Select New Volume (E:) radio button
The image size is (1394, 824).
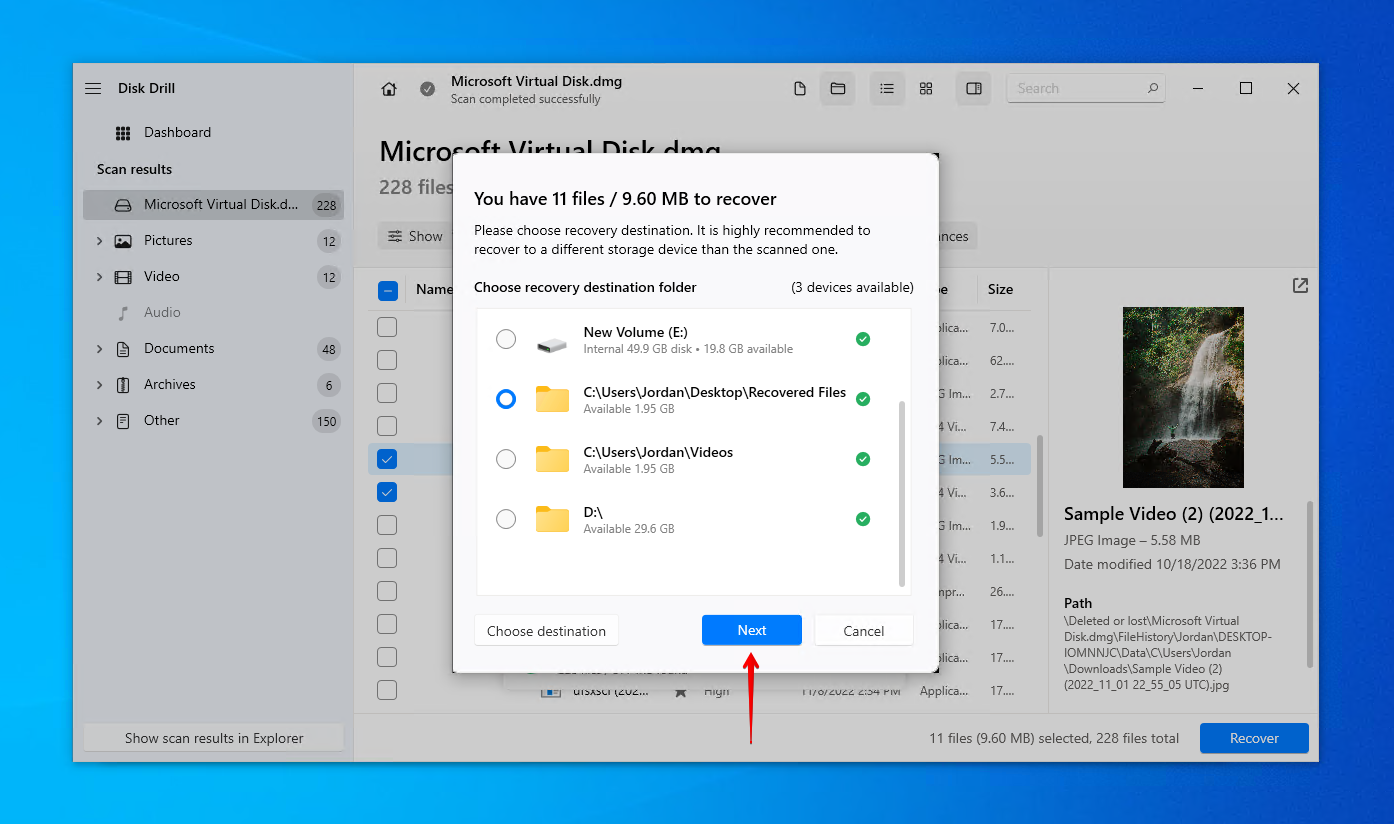(x=506, y=339)
